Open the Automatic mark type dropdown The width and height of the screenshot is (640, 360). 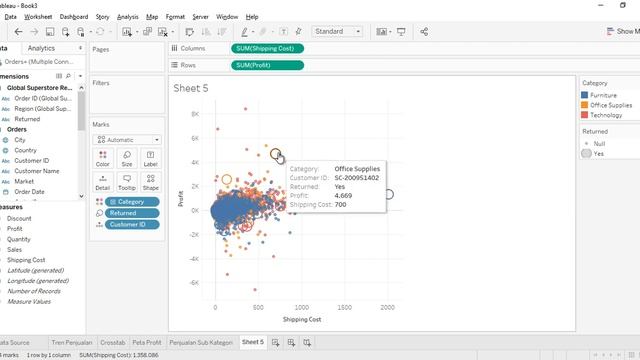[x=127, y=140]
